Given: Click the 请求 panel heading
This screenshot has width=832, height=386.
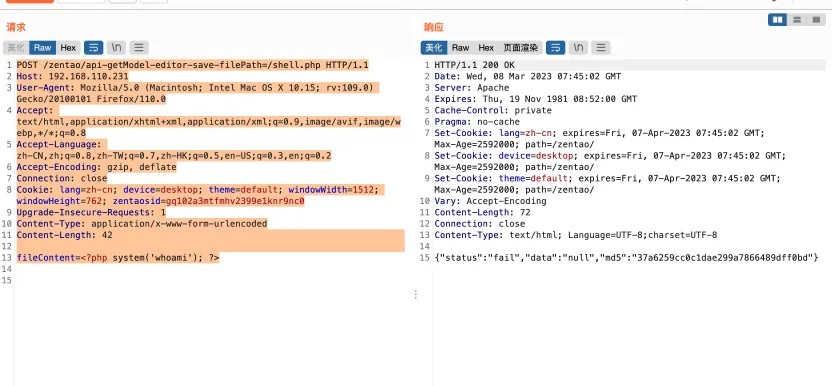Looking at the screenshot, I should 16,27.
